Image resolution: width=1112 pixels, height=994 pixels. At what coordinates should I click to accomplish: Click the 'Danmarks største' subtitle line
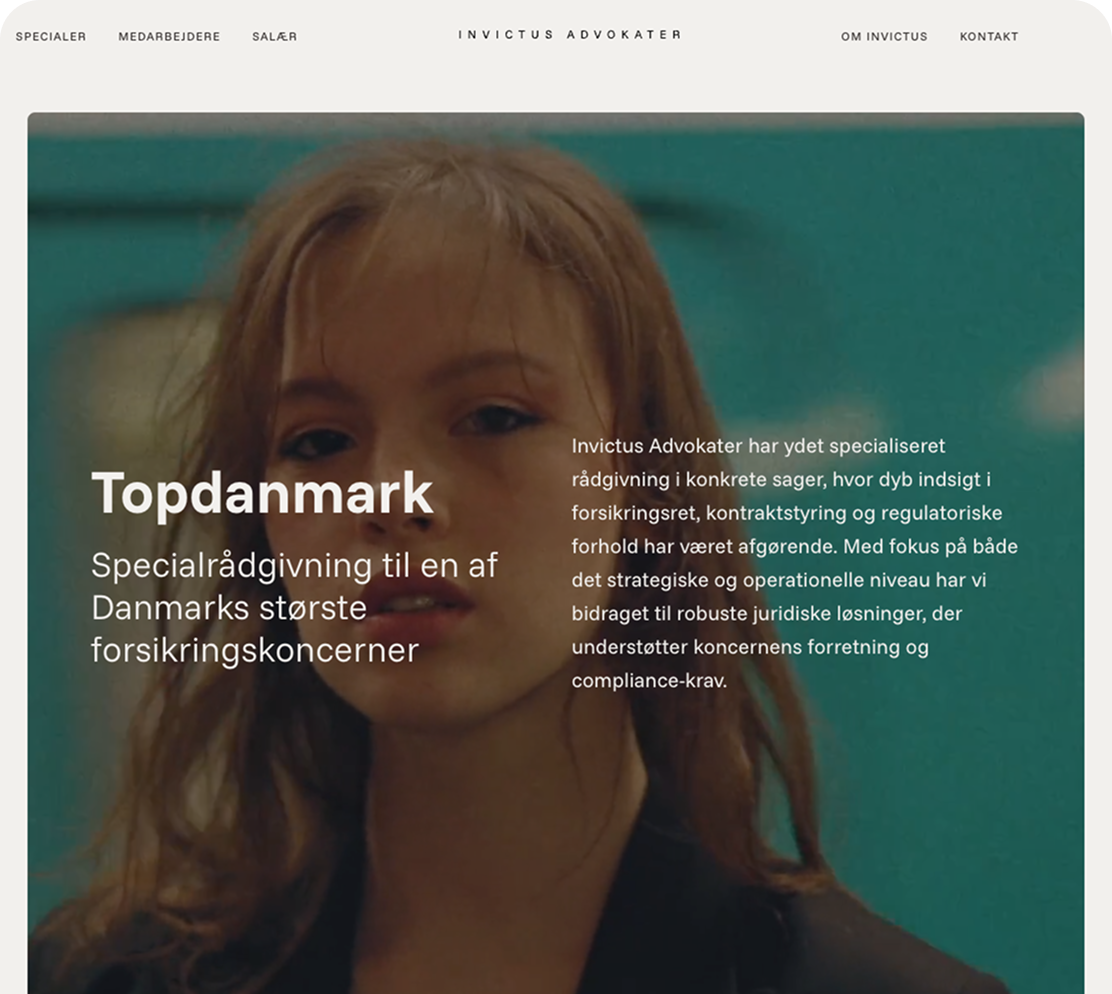pos(229,608)
